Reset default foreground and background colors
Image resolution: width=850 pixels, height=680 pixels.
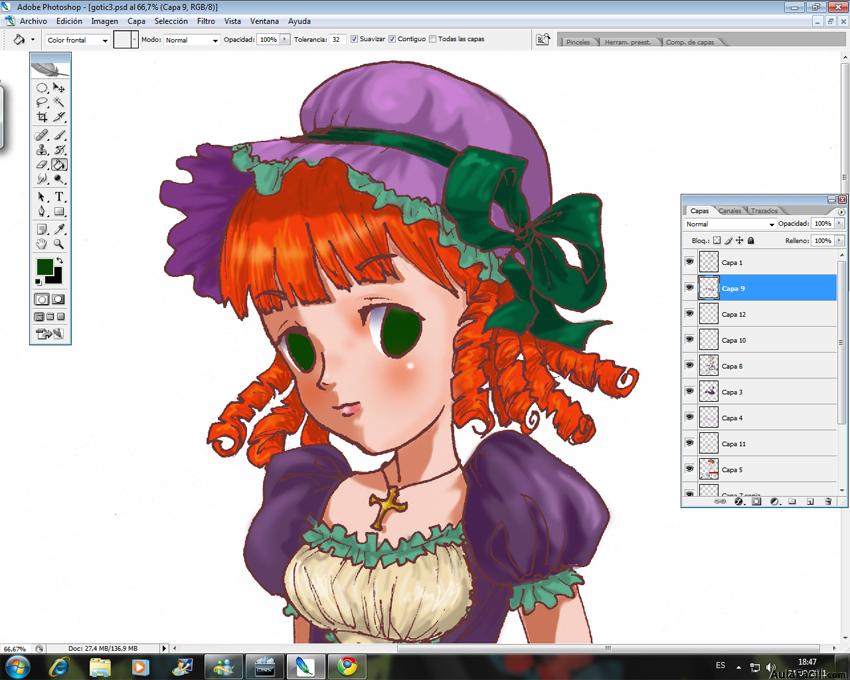click(38, 281)
